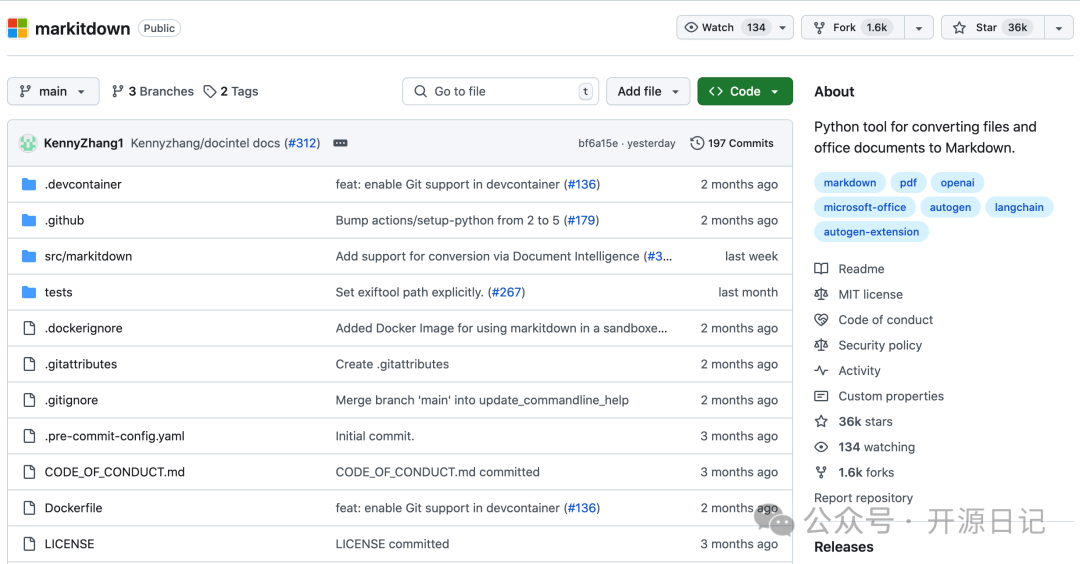This screenshot has width=1080, height=564.
Task: Click the Go to file search field
Action: tap(500, 92)
